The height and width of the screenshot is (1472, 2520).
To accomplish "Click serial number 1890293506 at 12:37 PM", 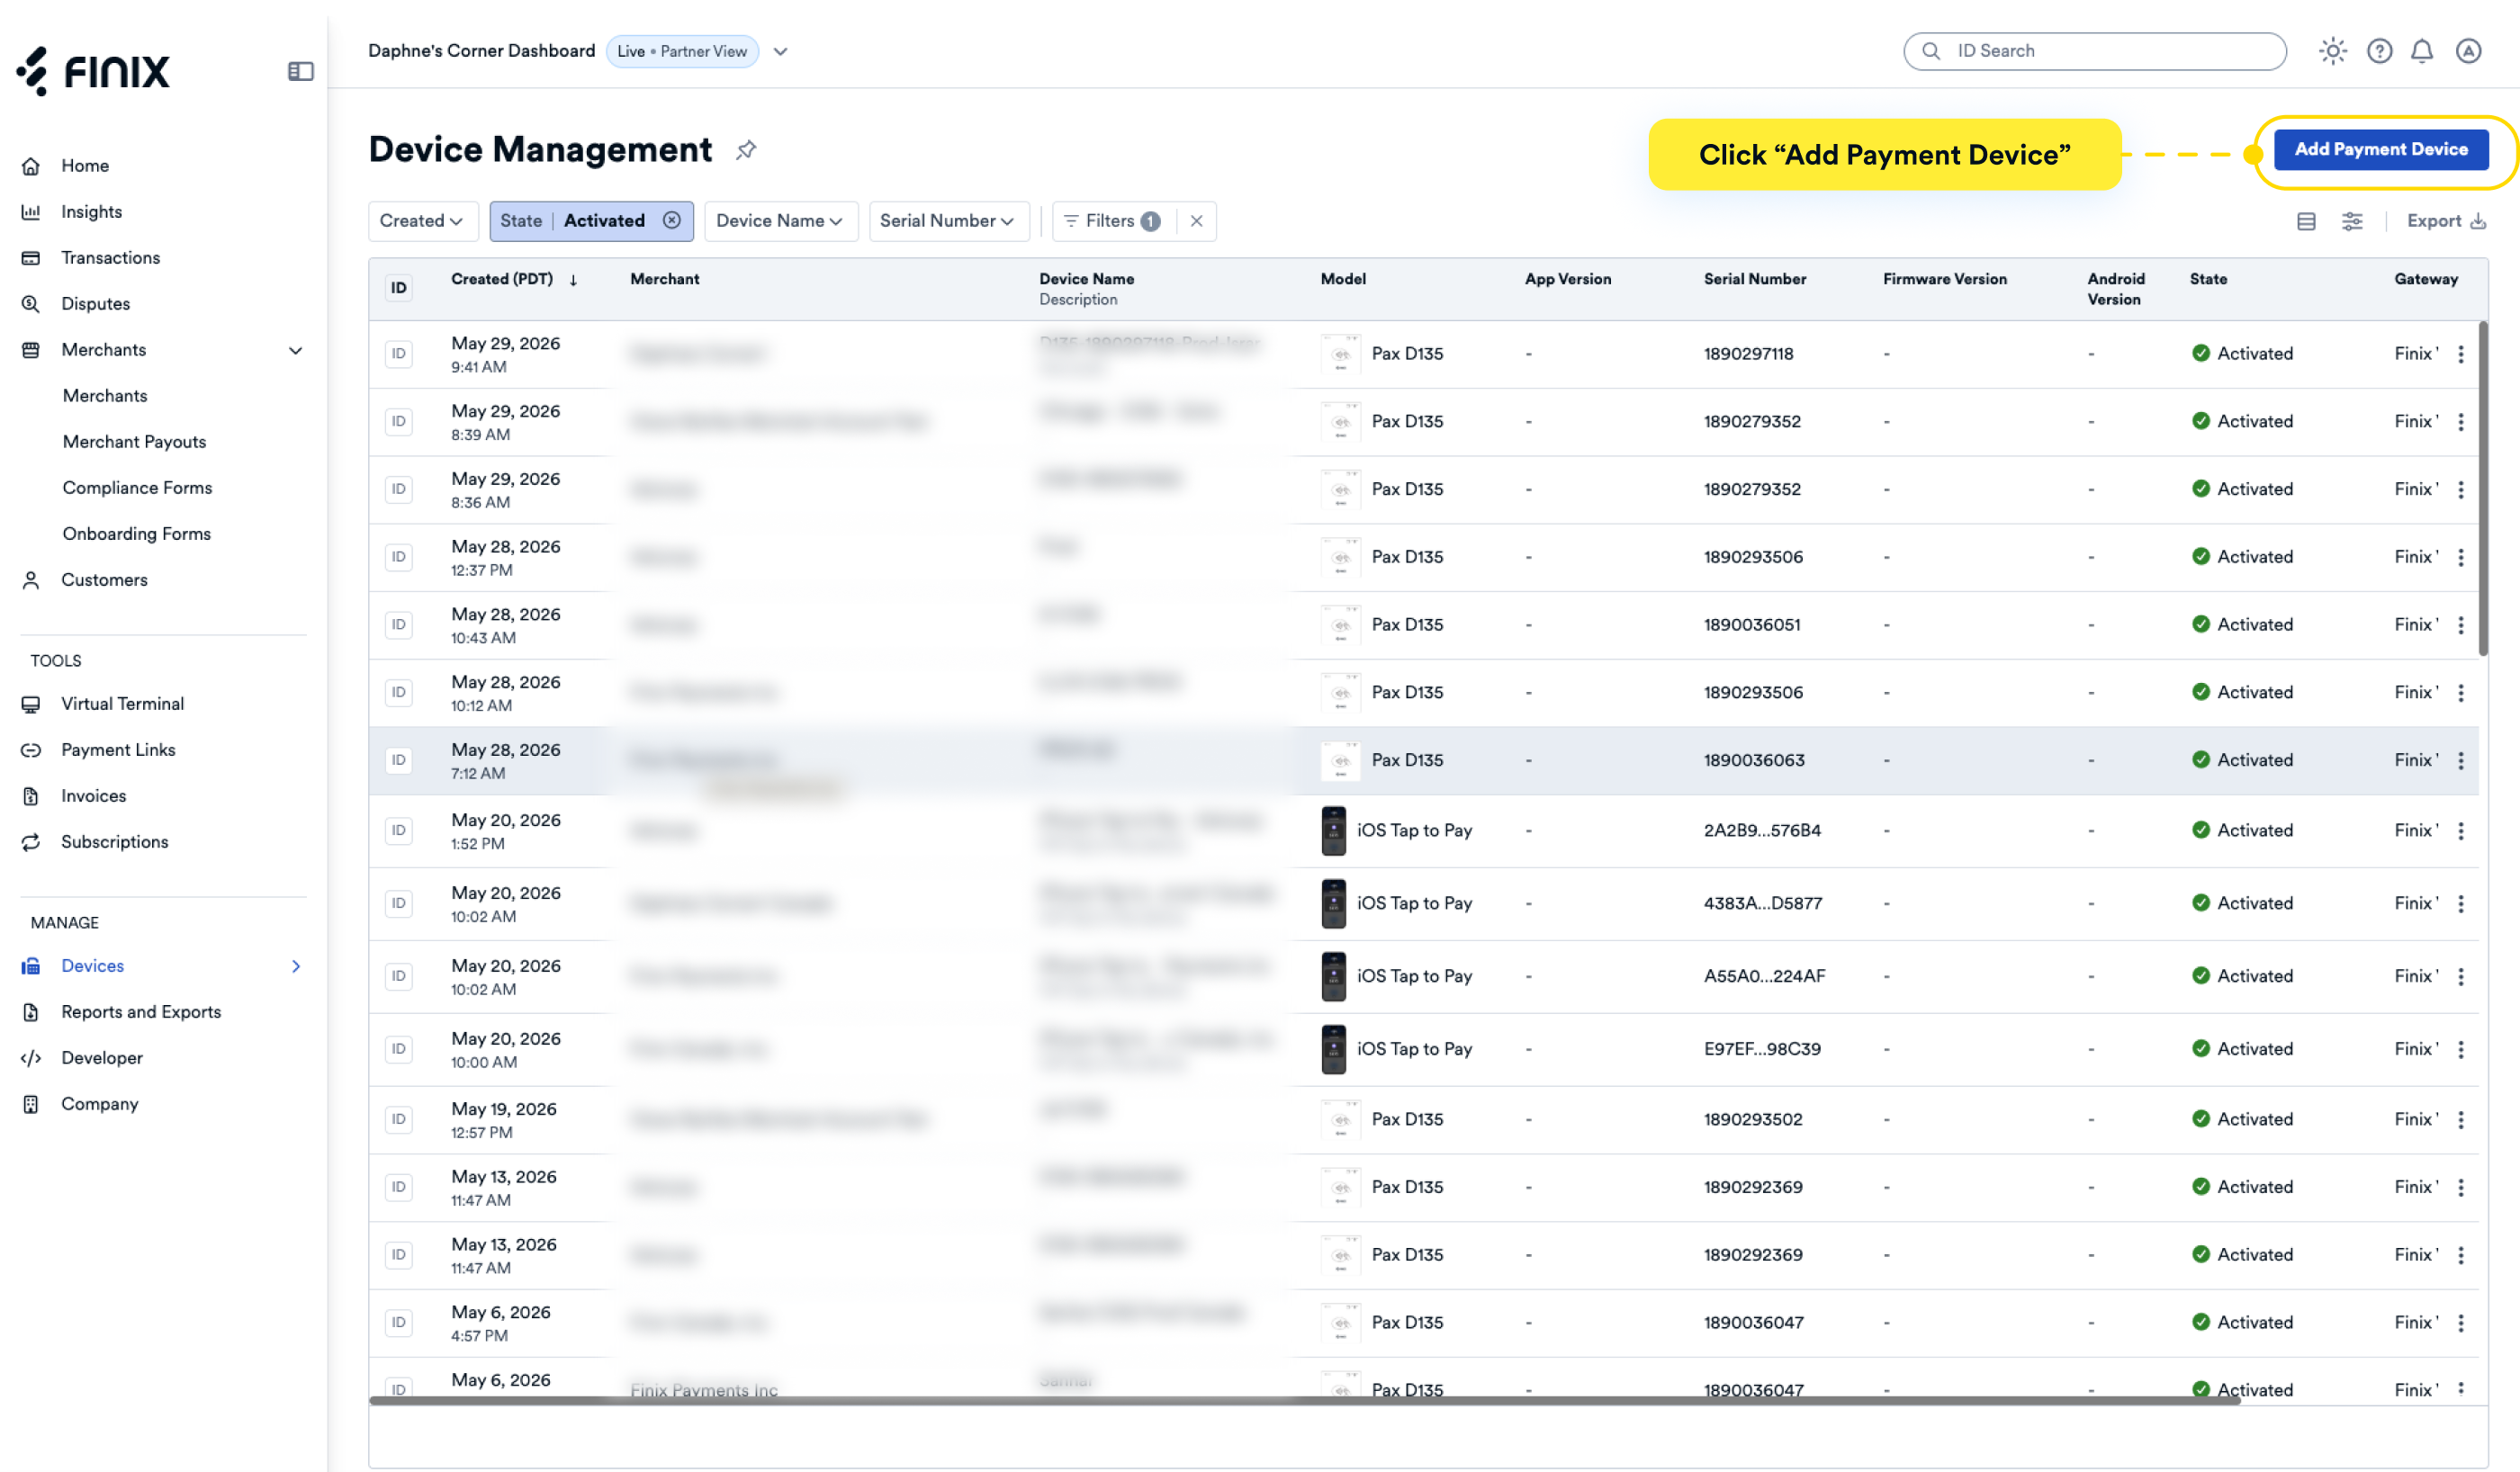I will tap(1753, 557).
